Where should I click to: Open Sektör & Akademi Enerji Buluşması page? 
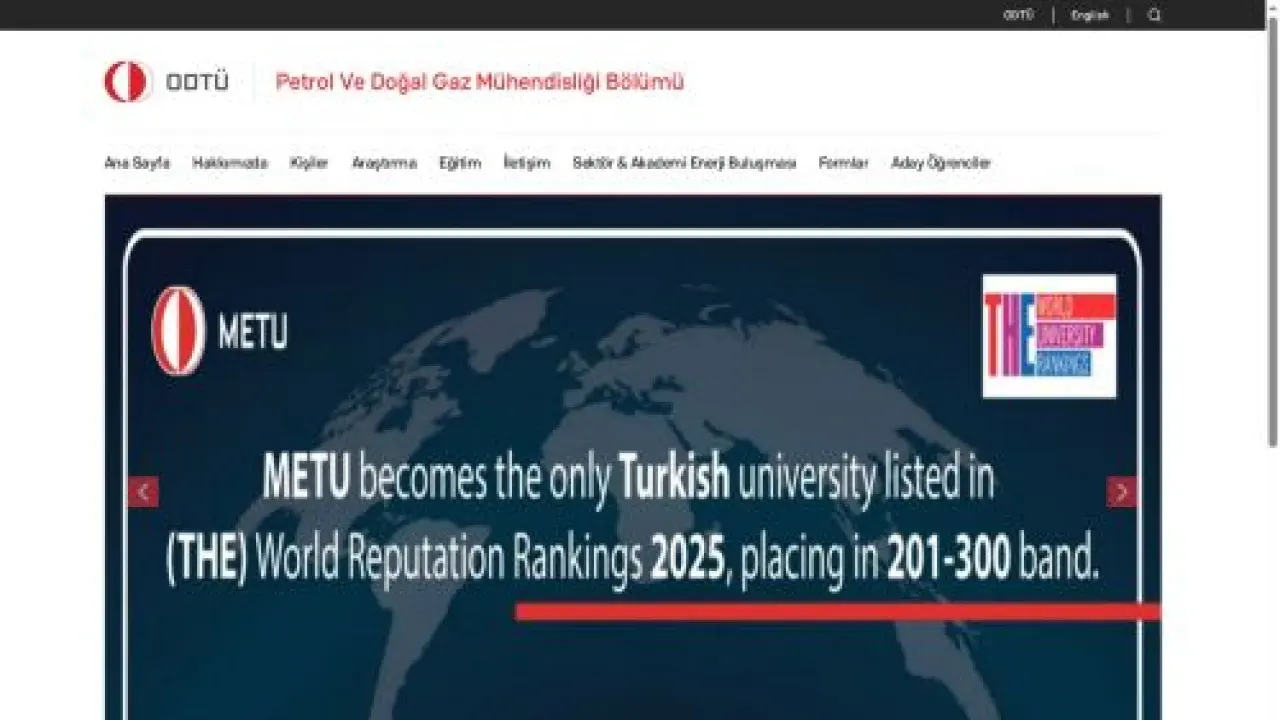point(684,163)
